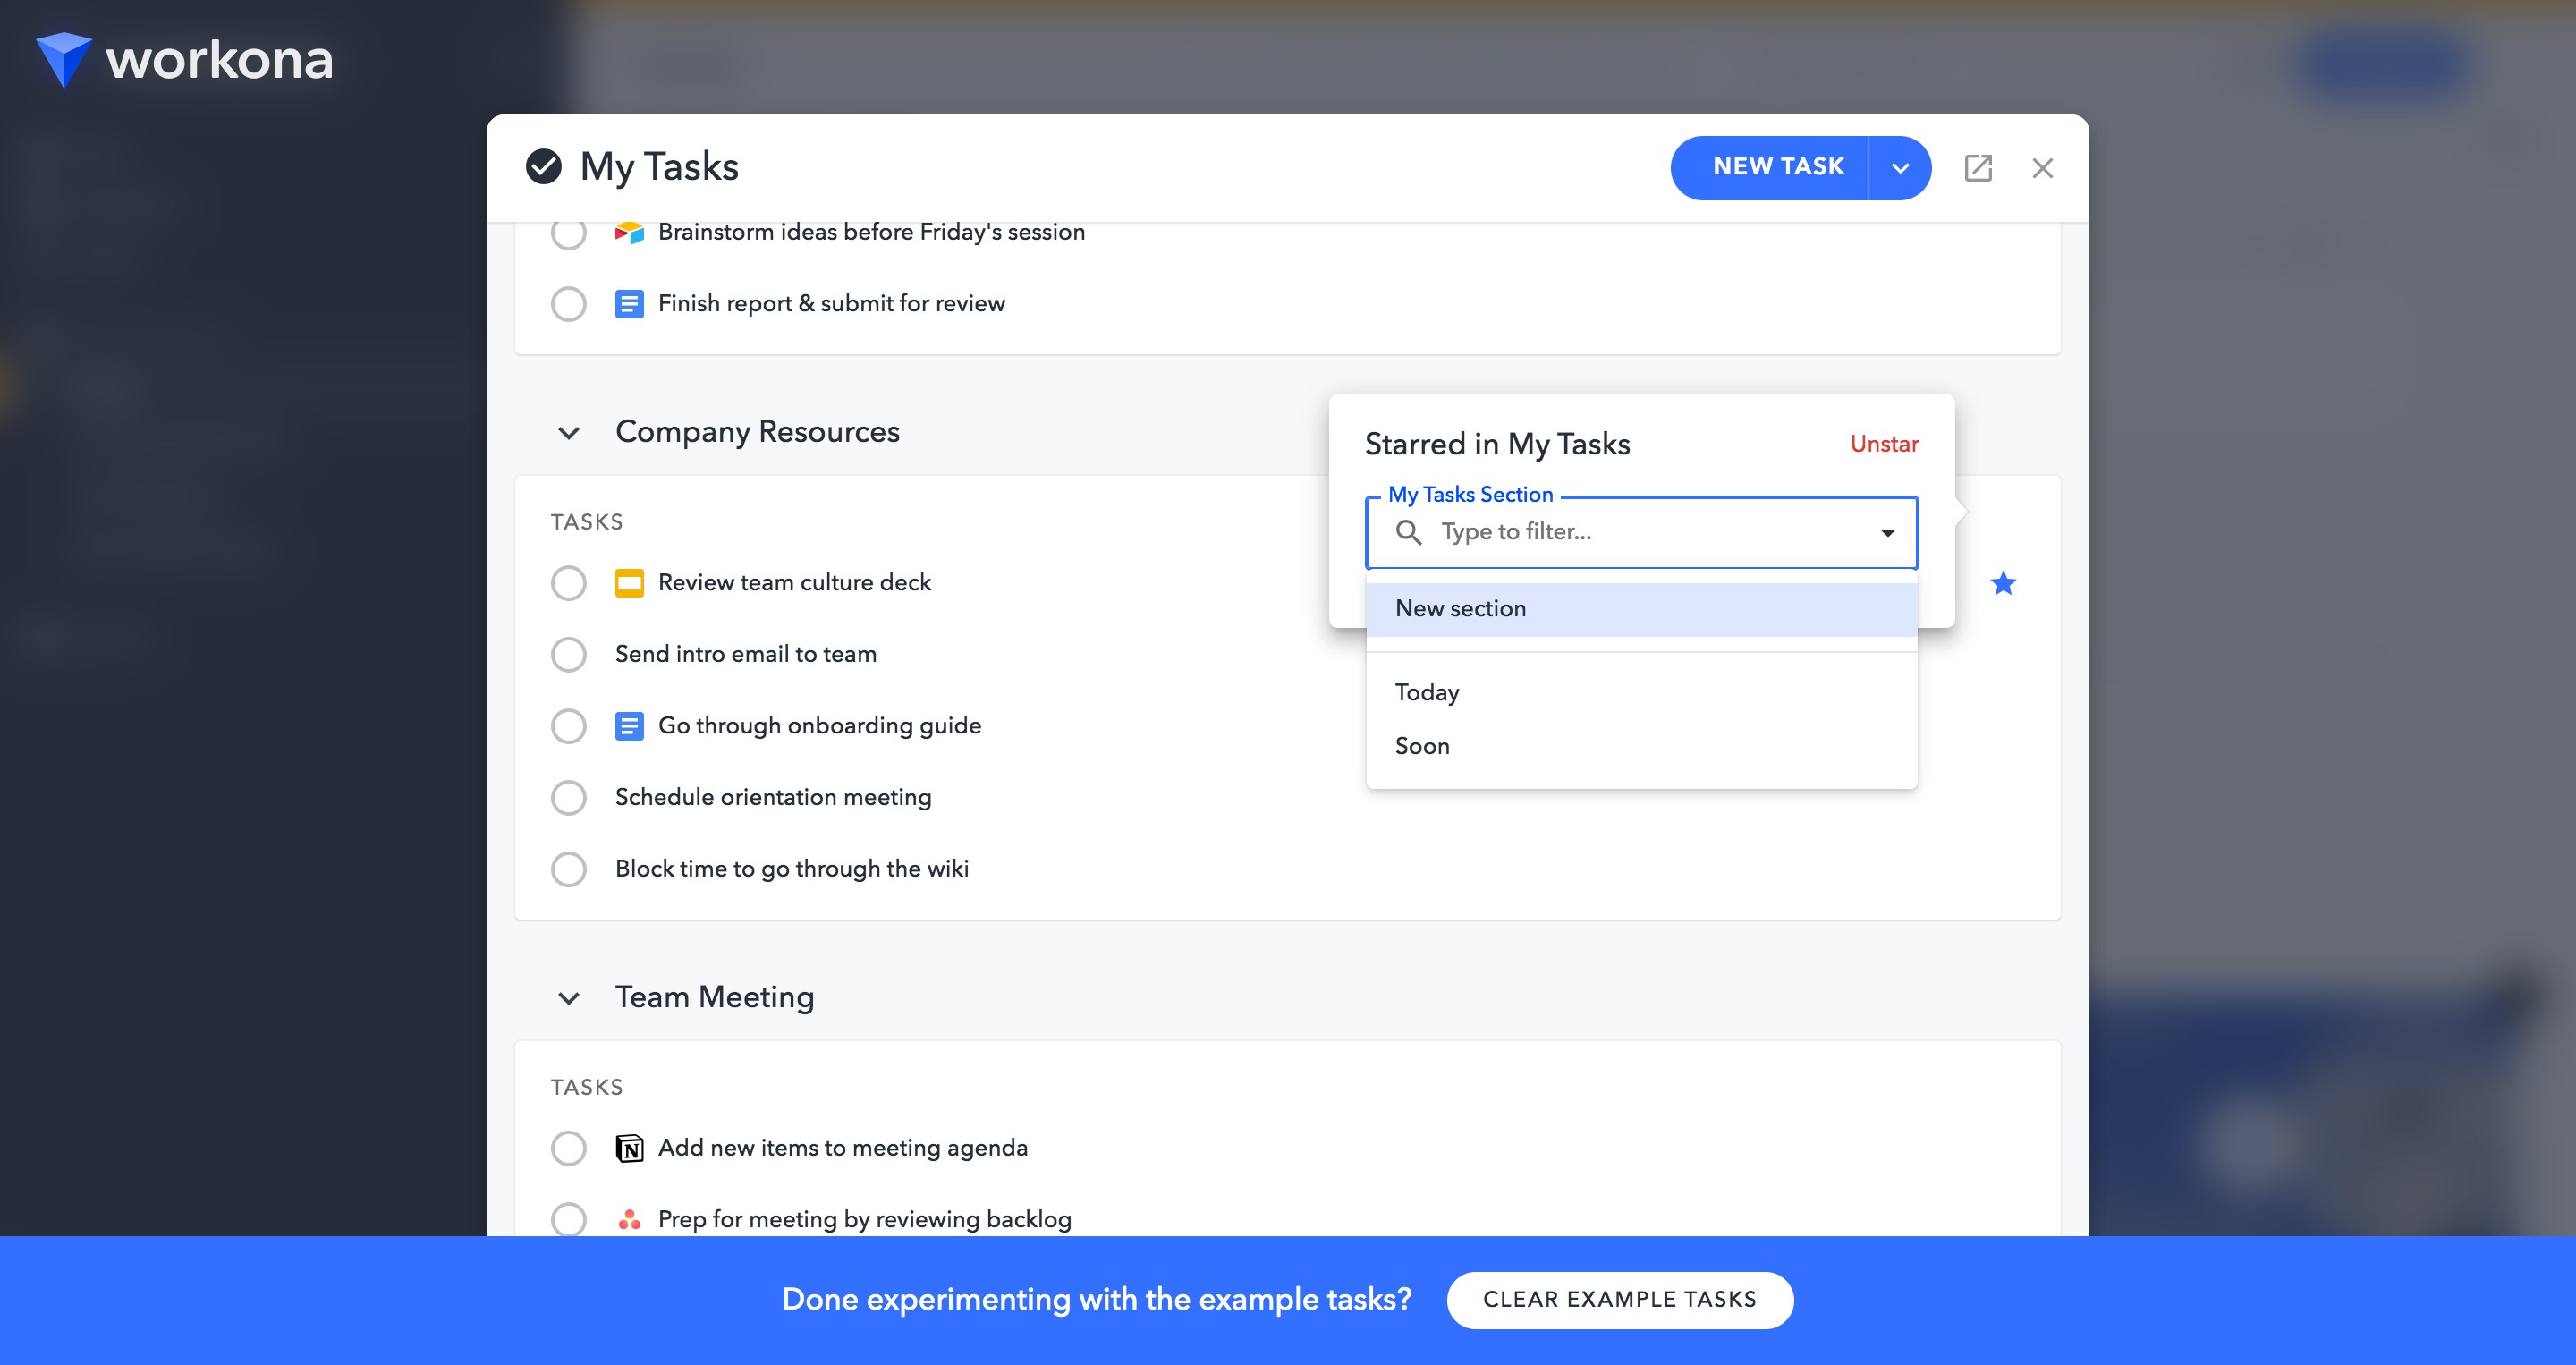Choose New section from the dropdown list
The image size is (2576, 1365).
[1641, 609]
